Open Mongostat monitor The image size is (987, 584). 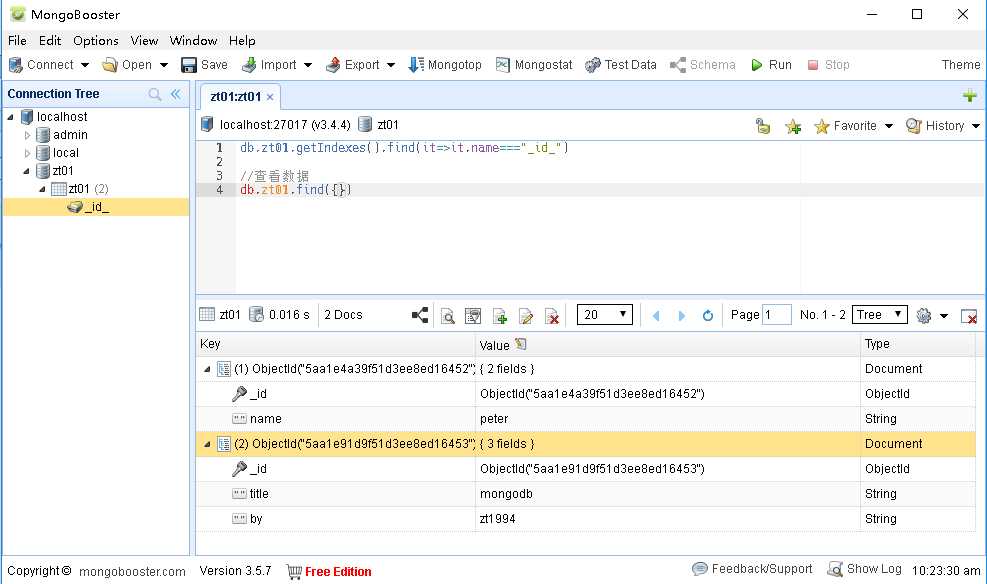coord(534,65)
